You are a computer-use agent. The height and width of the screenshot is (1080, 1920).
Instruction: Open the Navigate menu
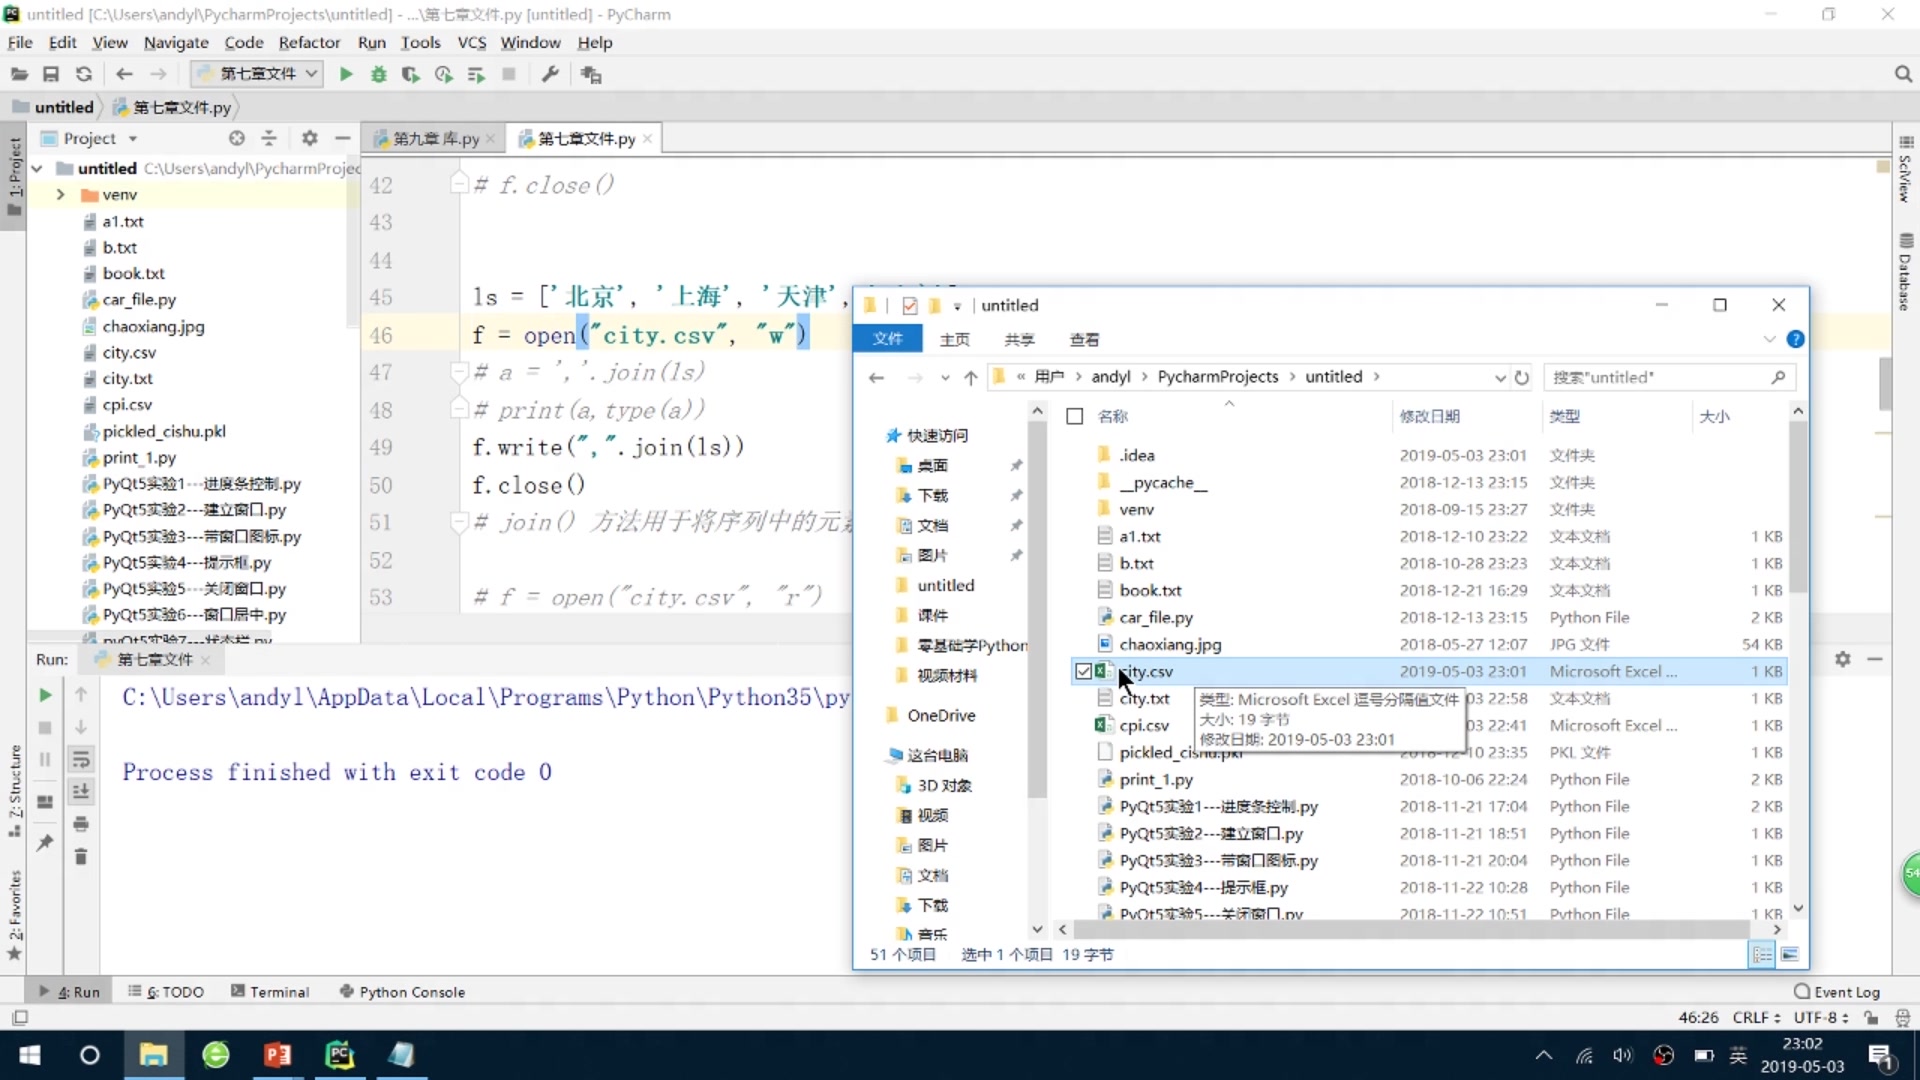coord(176,42)
